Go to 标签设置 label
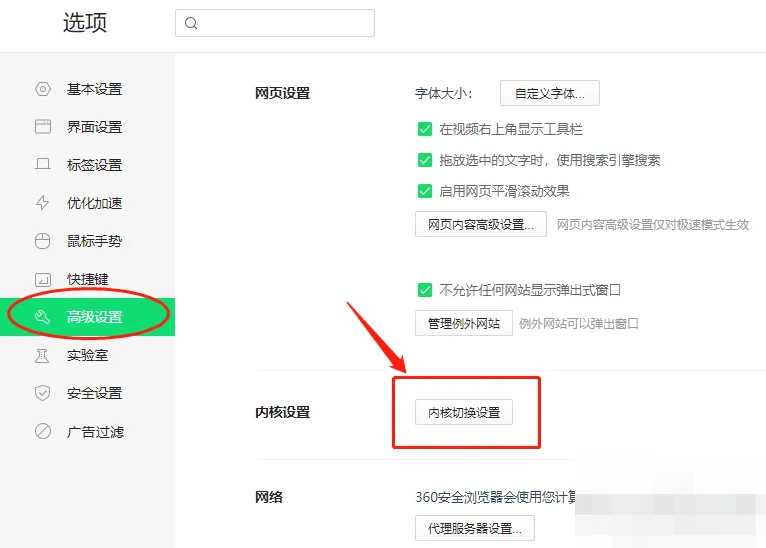The image size is (766, 548). (x=95, y=165)
